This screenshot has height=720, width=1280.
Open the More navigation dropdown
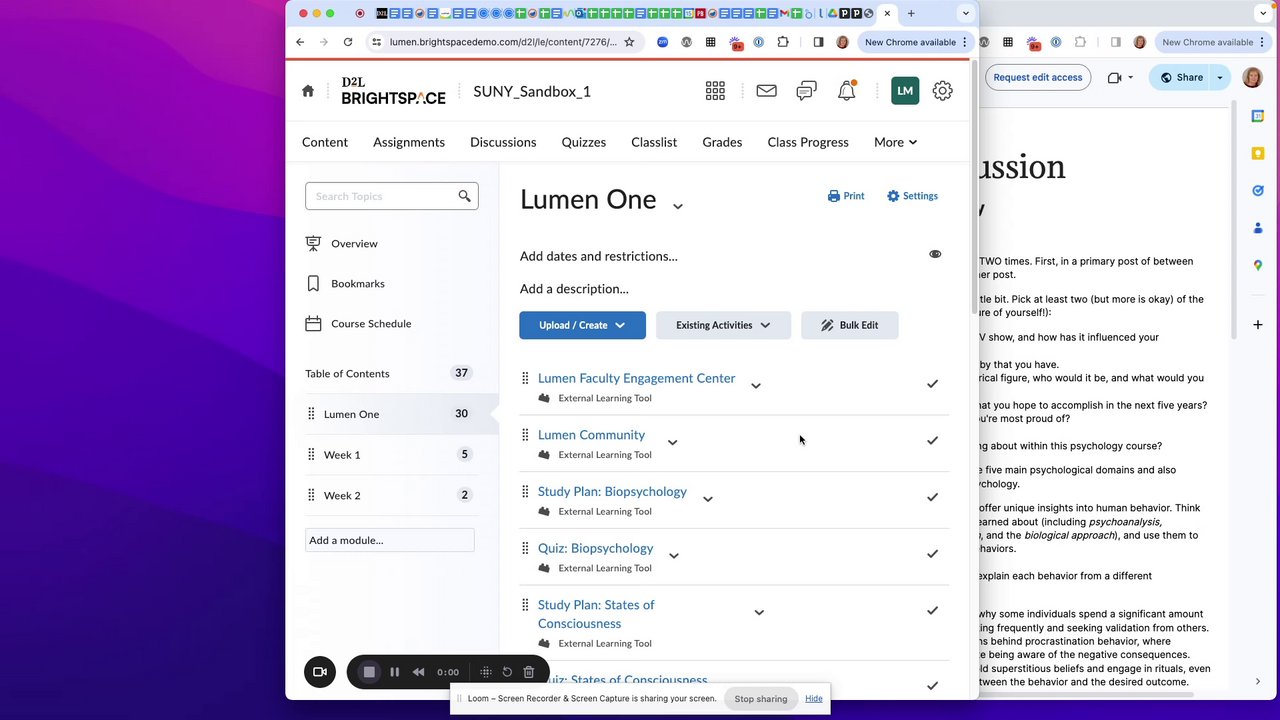click(x=895, y=142)
